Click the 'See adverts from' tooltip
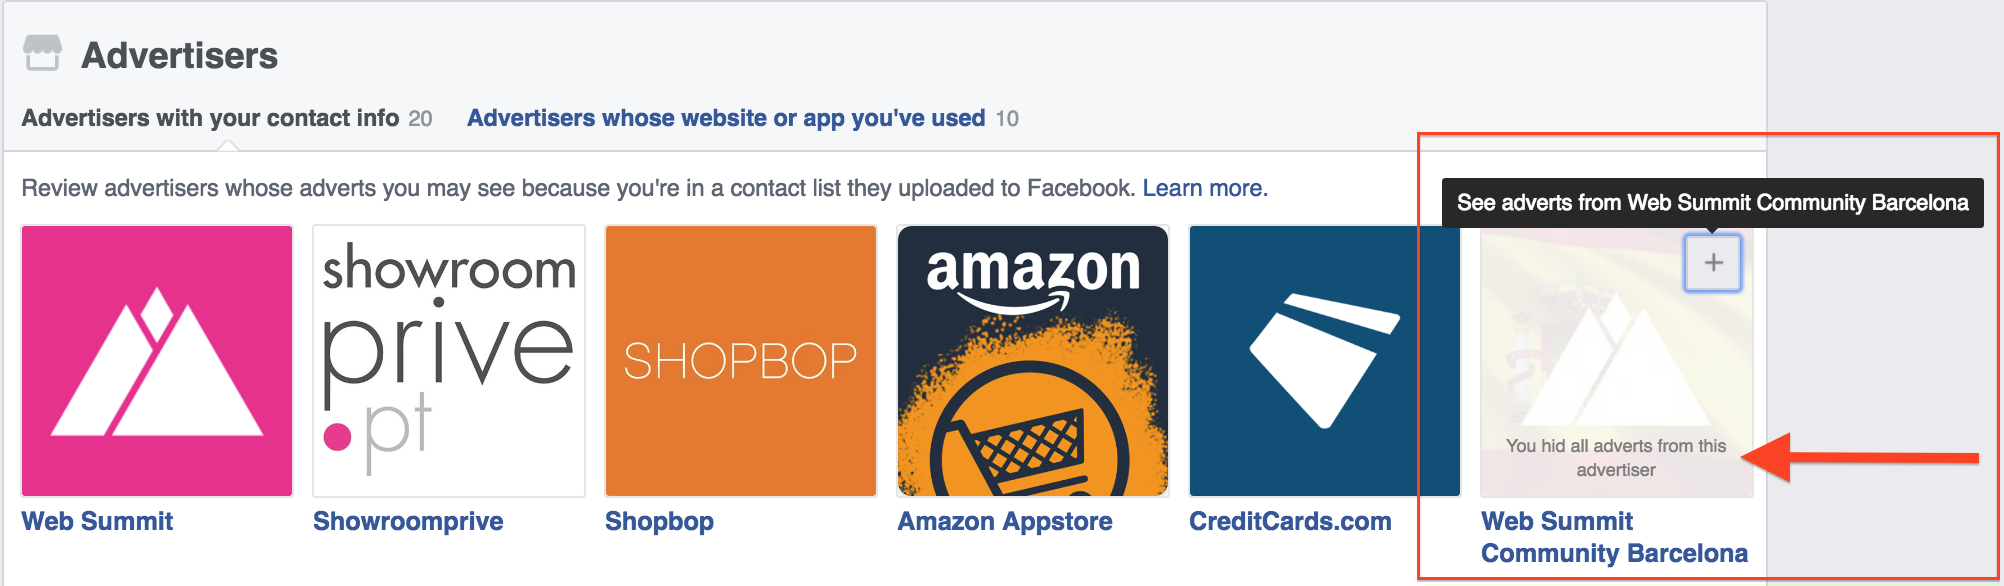 pos(1712,203)
